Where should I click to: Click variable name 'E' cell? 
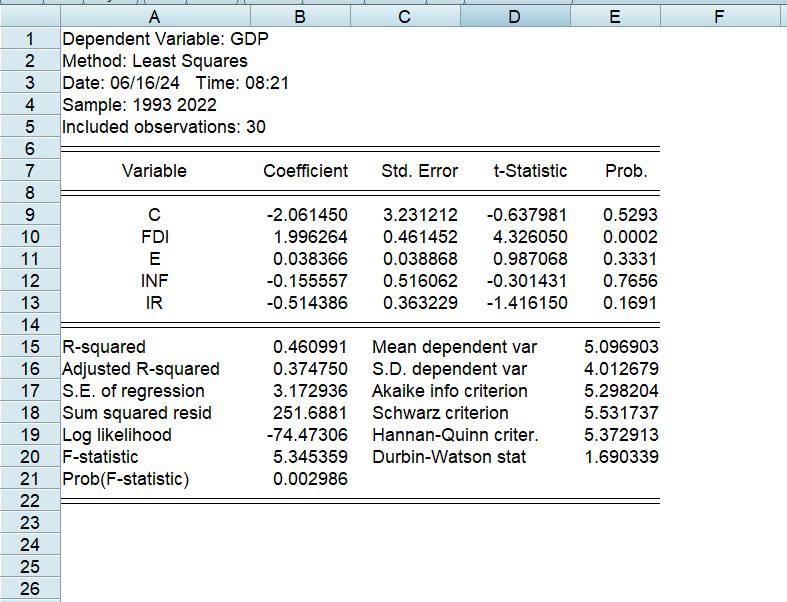pos(155,259)
